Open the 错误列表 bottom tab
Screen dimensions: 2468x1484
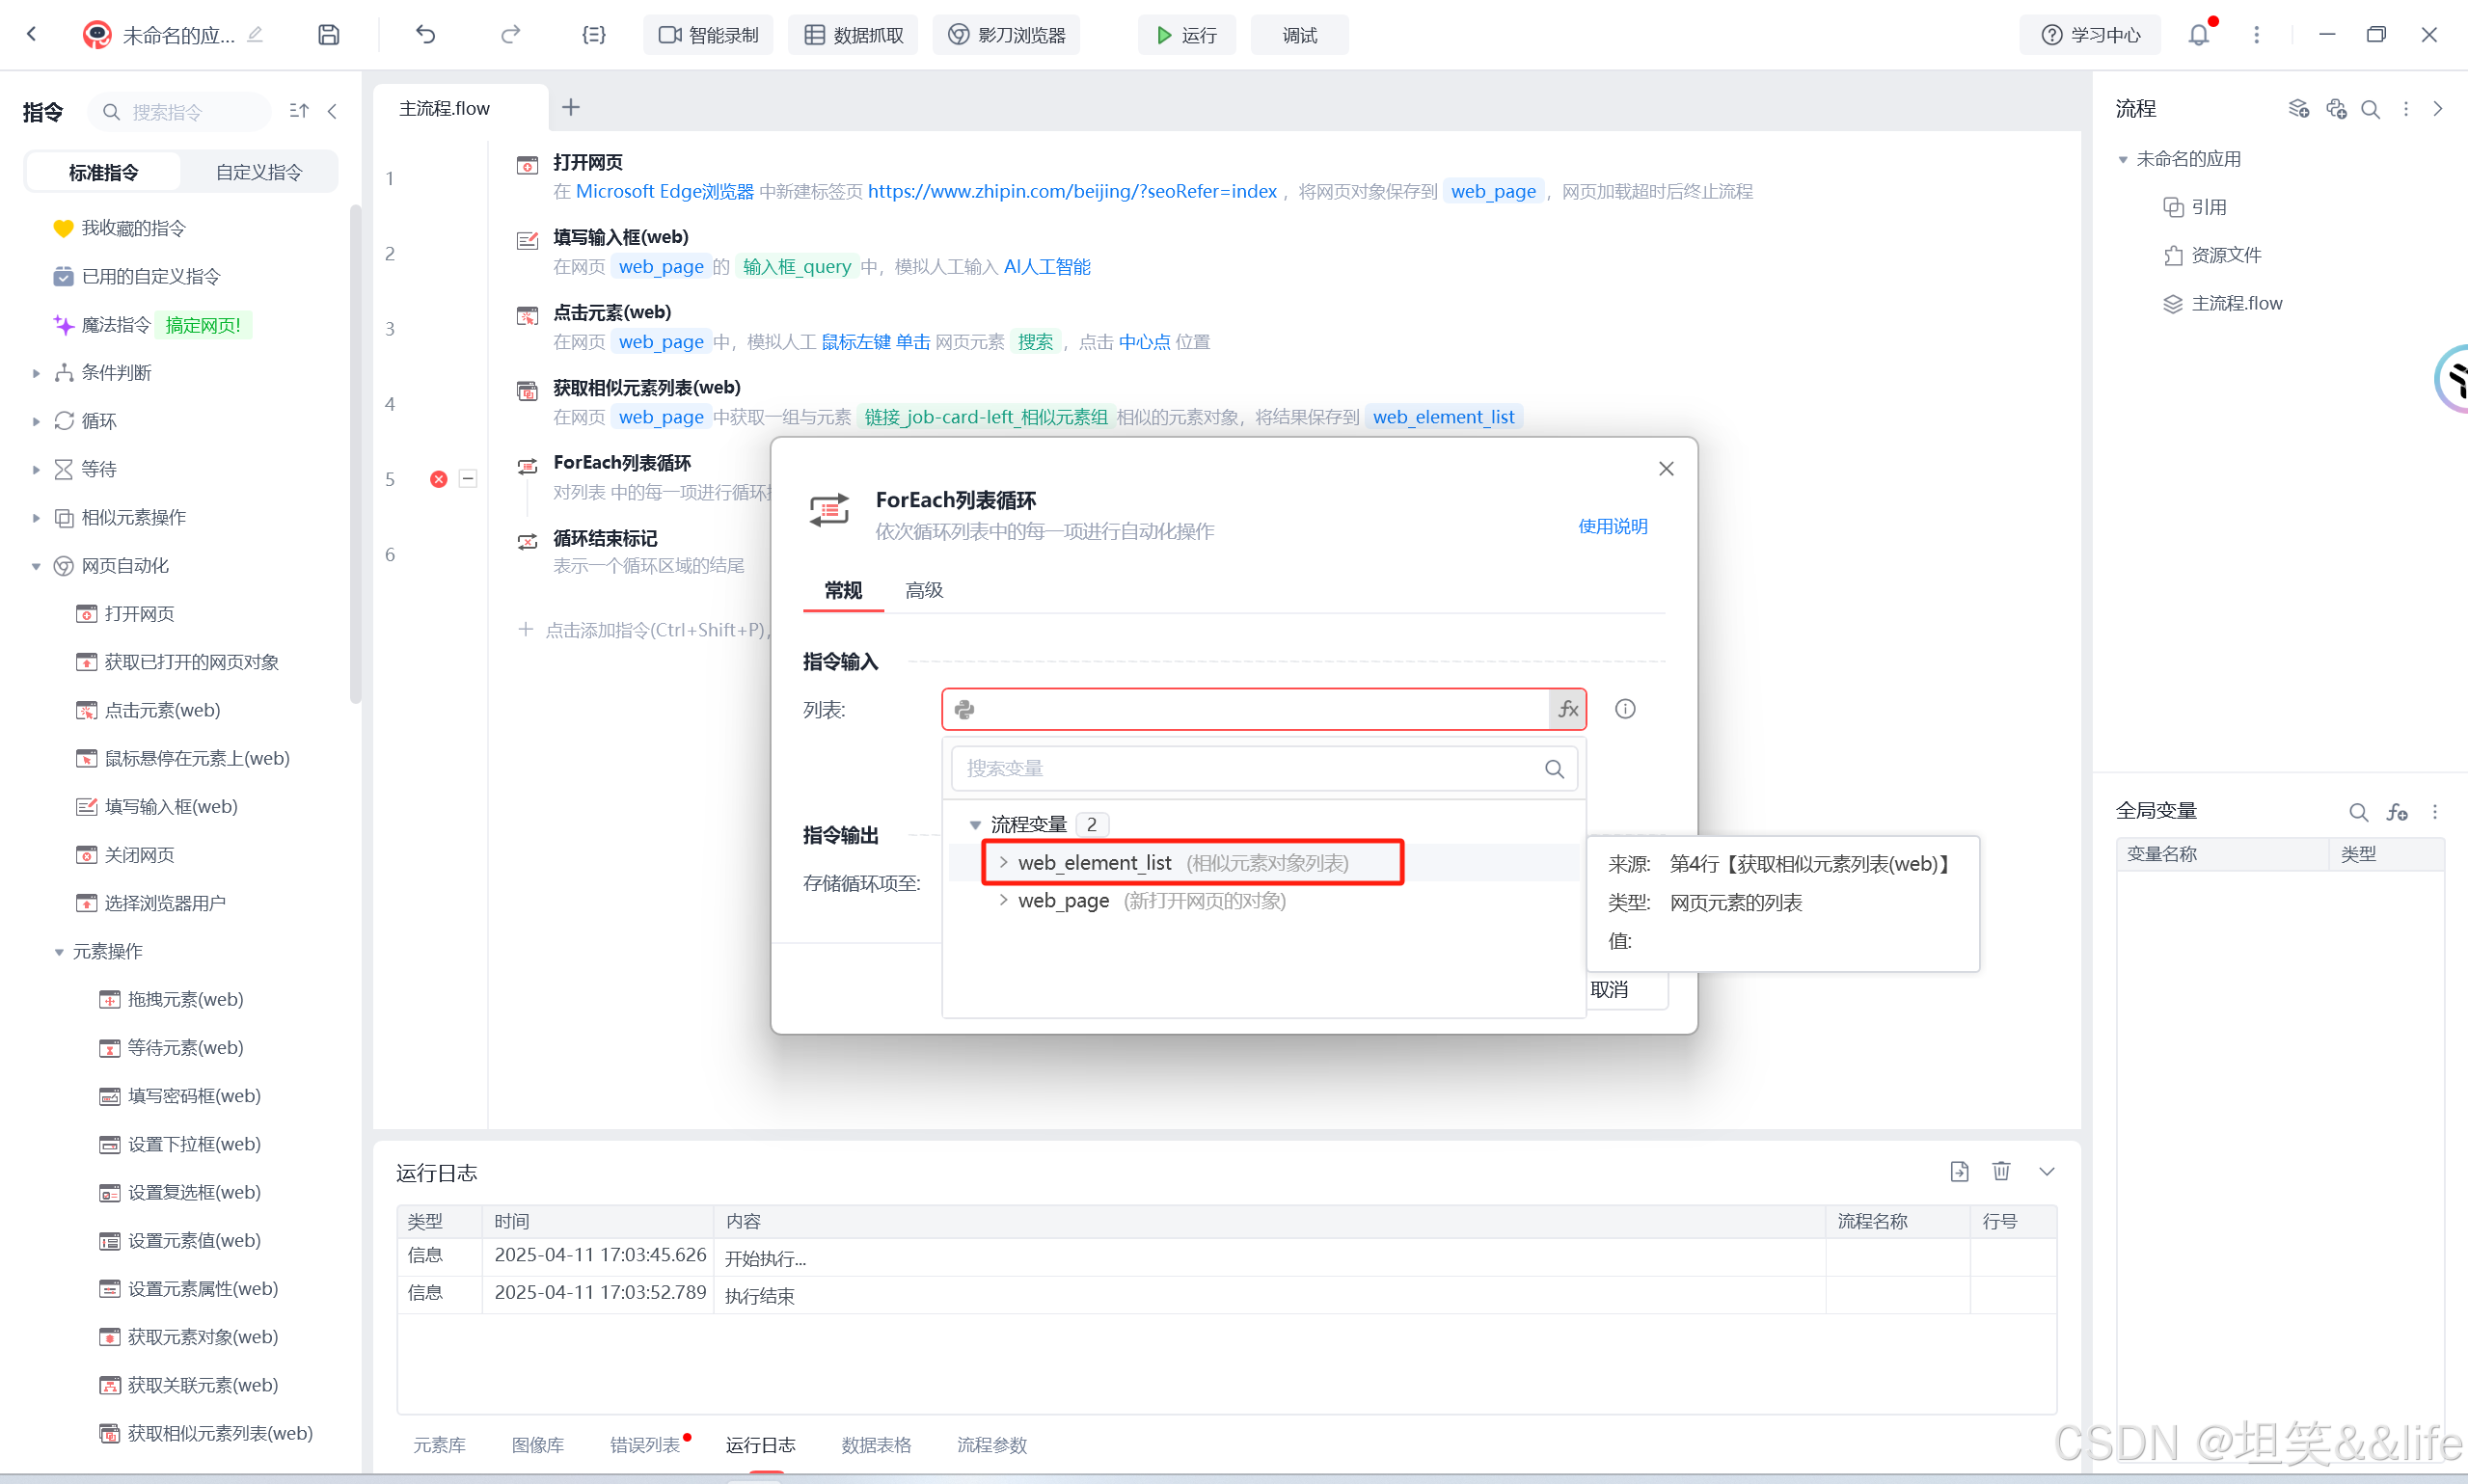pyautogui.click(x=645, y=1445)
